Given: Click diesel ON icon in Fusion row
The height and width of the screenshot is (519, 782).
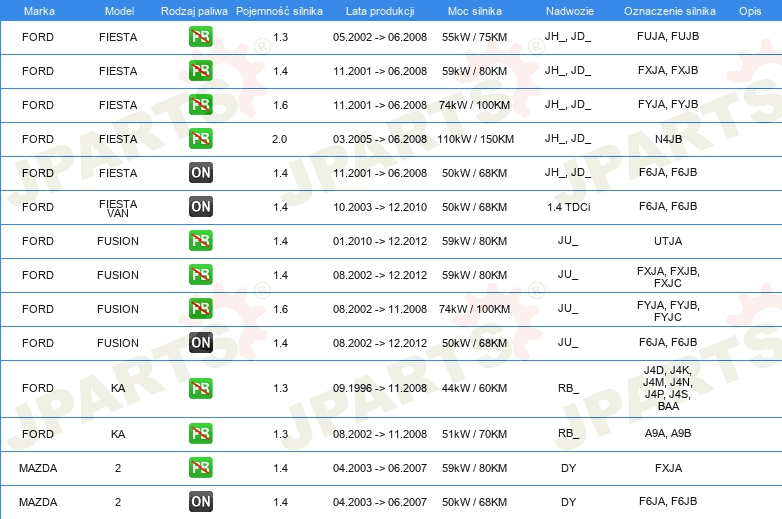Looking at the screenshot, I should (200, 343).
